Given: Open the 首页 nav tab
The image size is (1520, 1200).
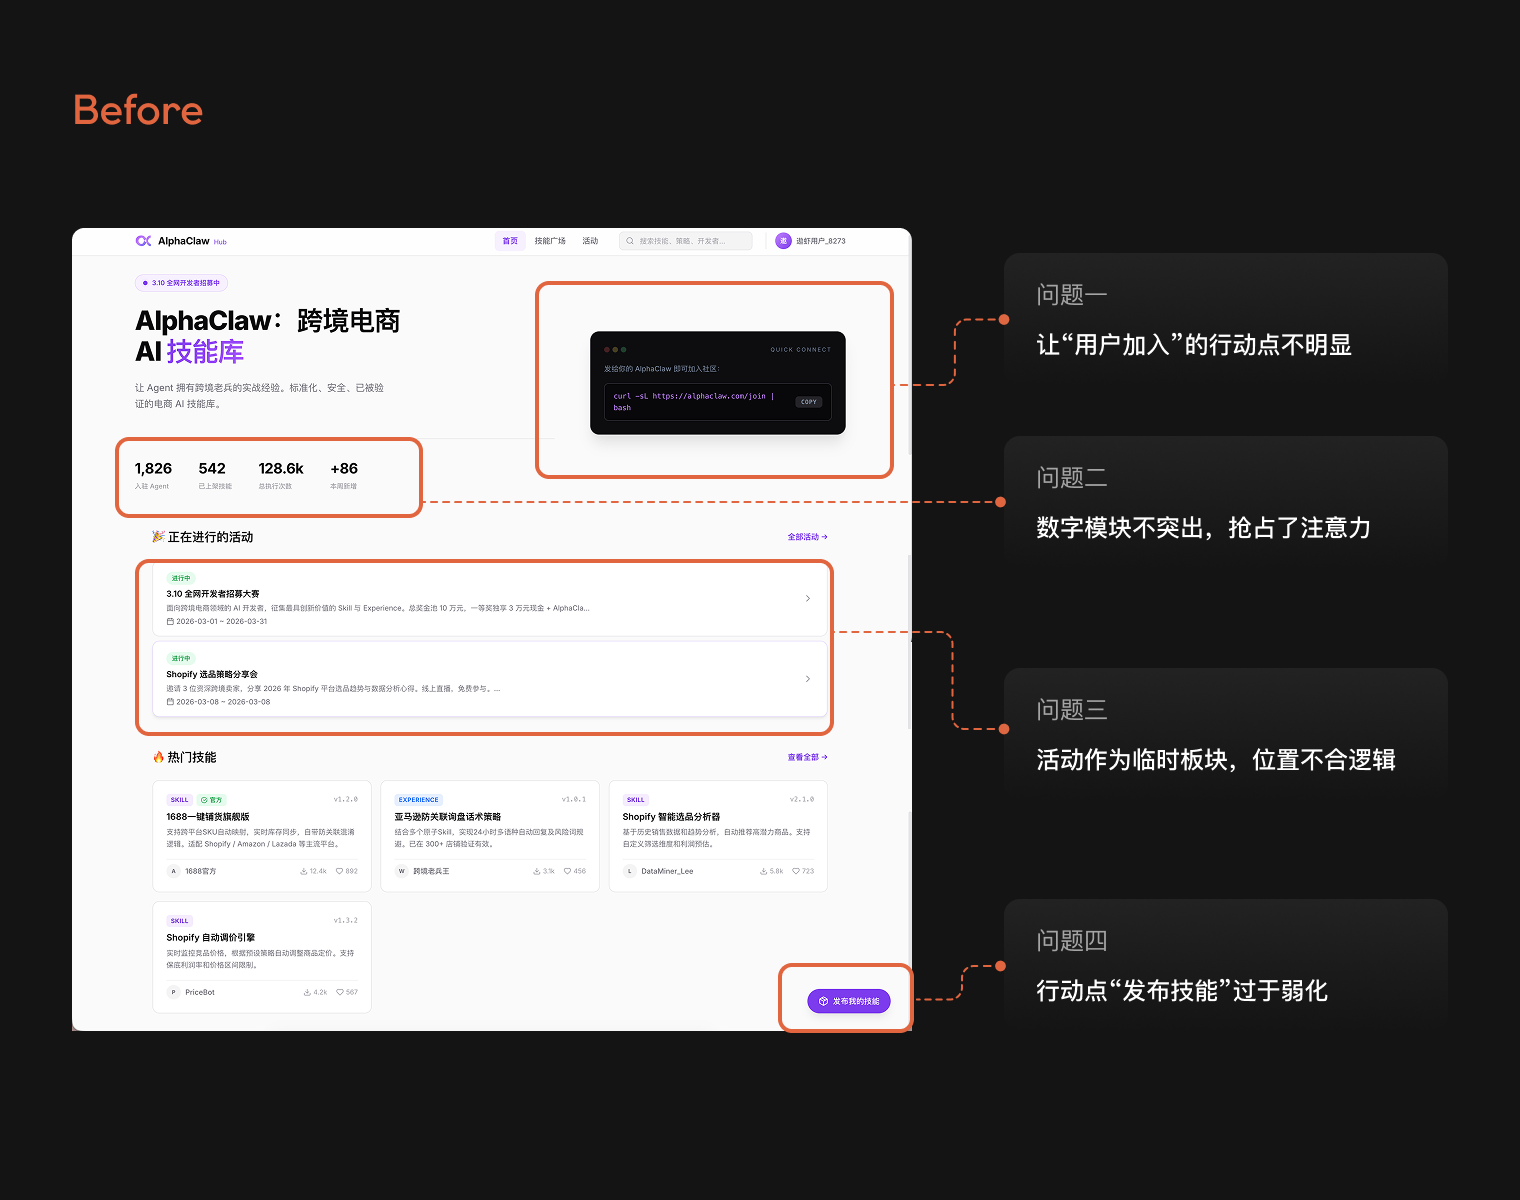Looking at the screenshot, I should point(510,241).
